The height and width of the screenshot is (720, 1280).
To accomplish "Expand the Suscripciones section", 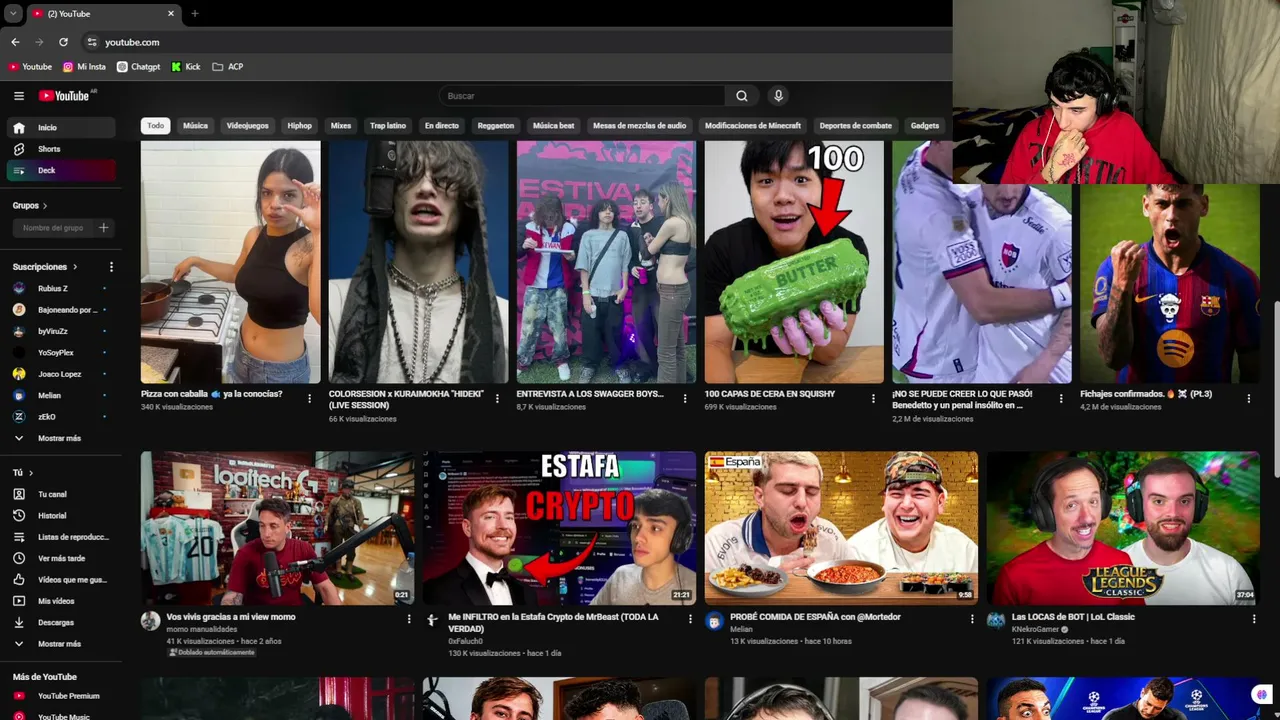I will [45, 267].
